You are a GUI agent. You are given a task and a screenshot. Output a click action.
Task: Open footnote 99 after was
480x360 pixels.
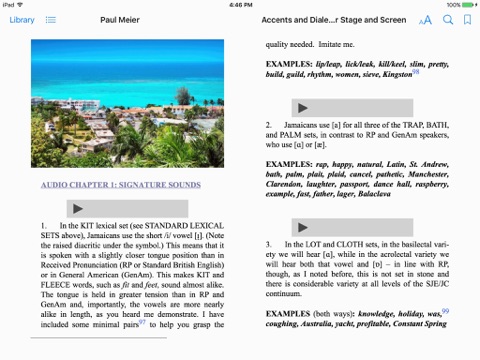pyautogui.click(x=445, y=311)
